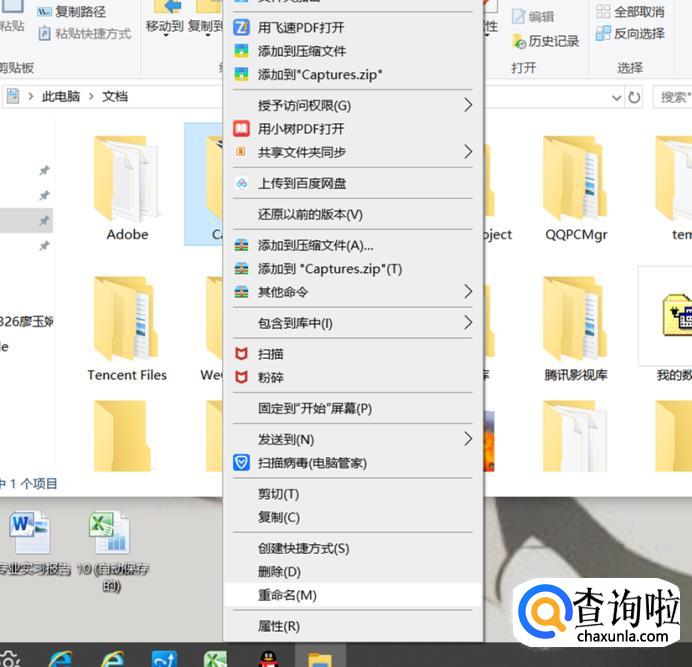Viewport: 692px width, 667px height.
Task: Click the Excel taskbar icon
Action: (x=215, y=659)
